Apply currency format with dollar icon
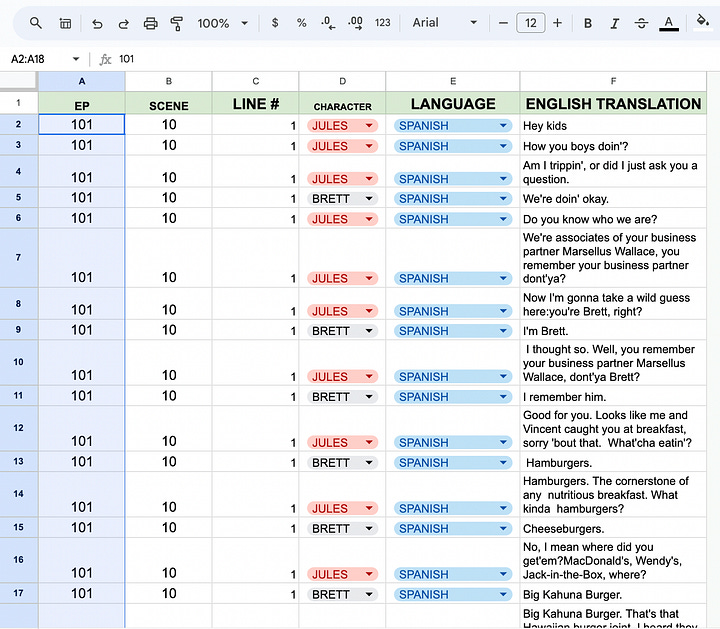This screenshot has height=629, width=720. 275,22
